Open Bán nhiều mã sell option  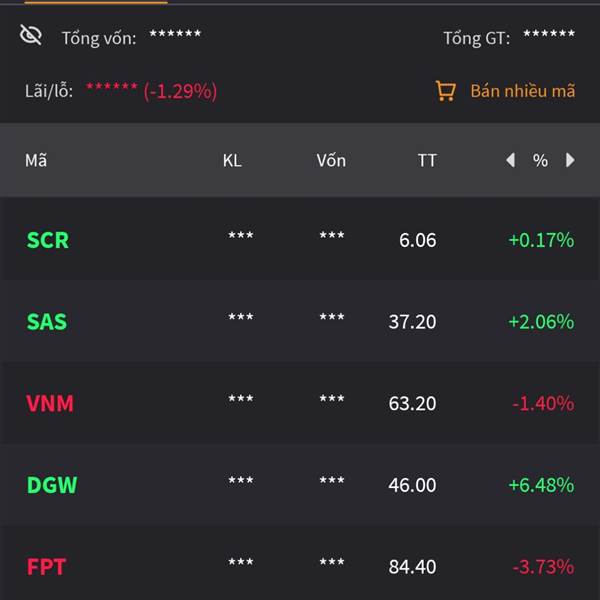[522, 91]
